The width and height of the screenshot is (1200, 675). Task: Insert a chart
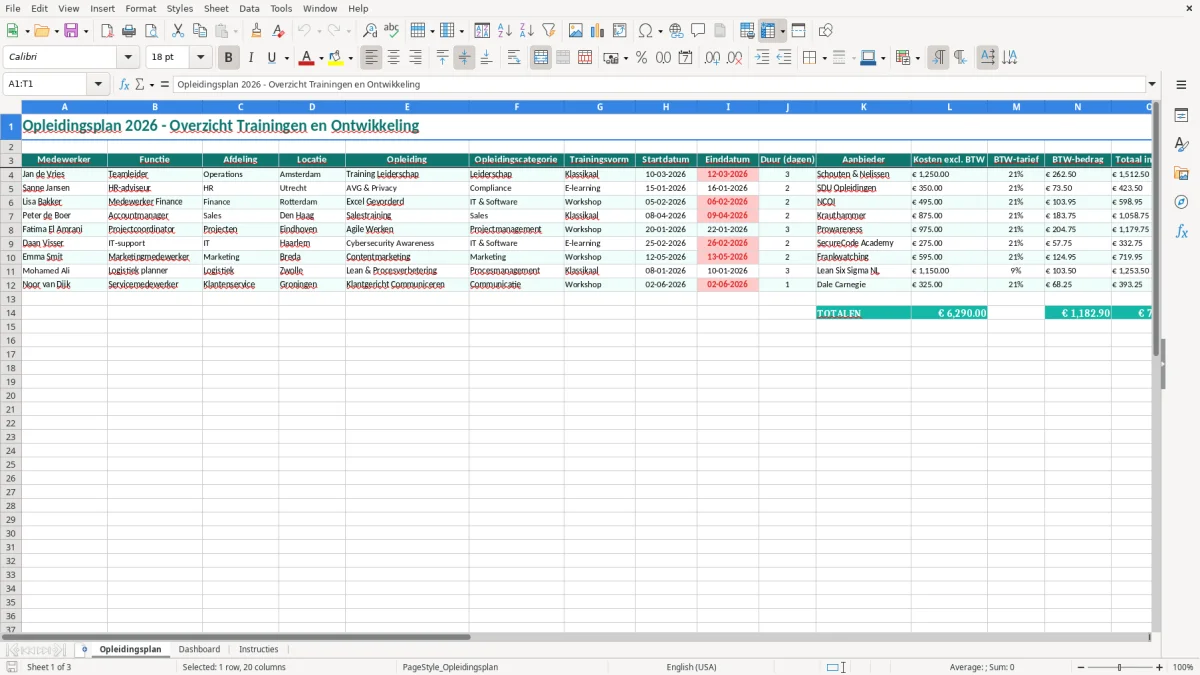[x=598, y=31]
